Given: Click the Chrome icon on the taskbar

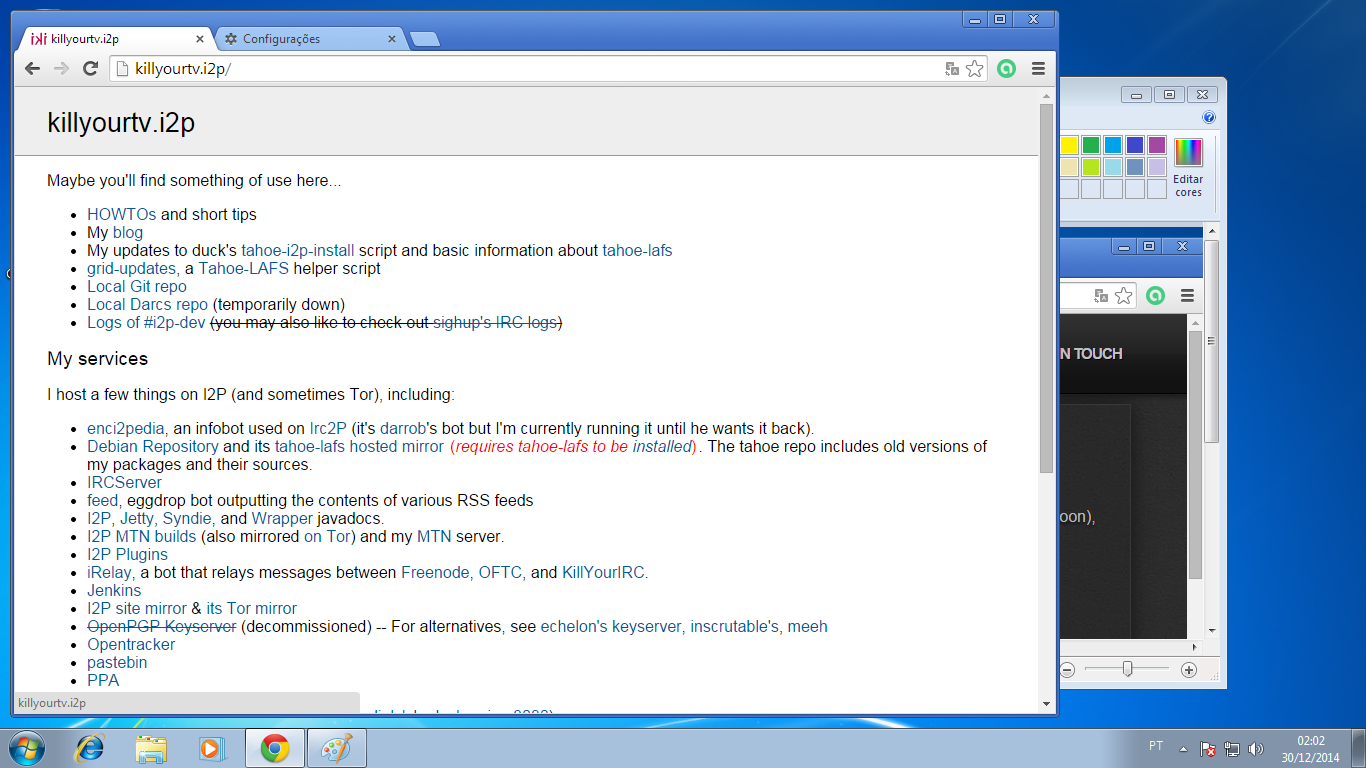Looking at the screenshot, I should tap(275, 748).
